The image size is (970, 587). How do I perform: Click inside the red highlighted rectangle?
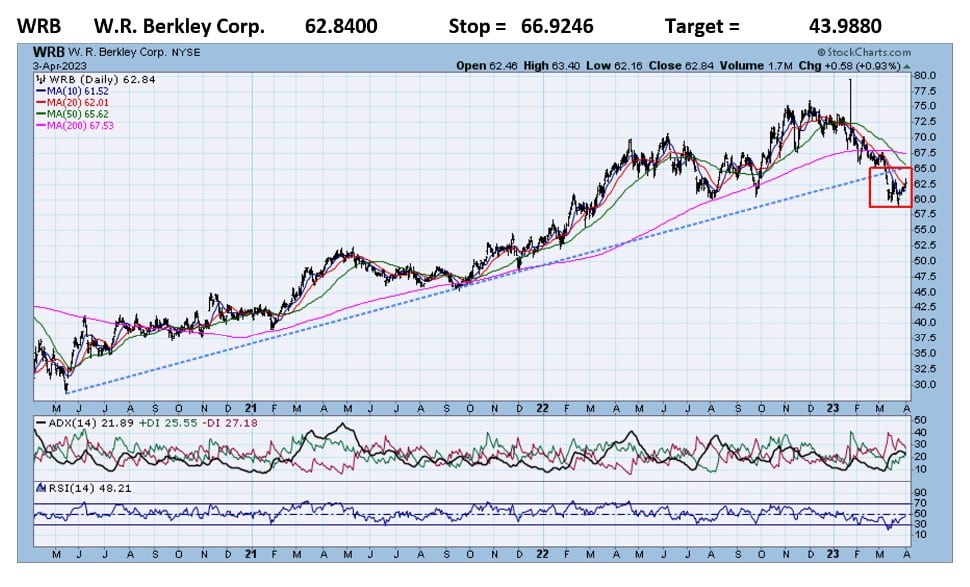[889, 187]
